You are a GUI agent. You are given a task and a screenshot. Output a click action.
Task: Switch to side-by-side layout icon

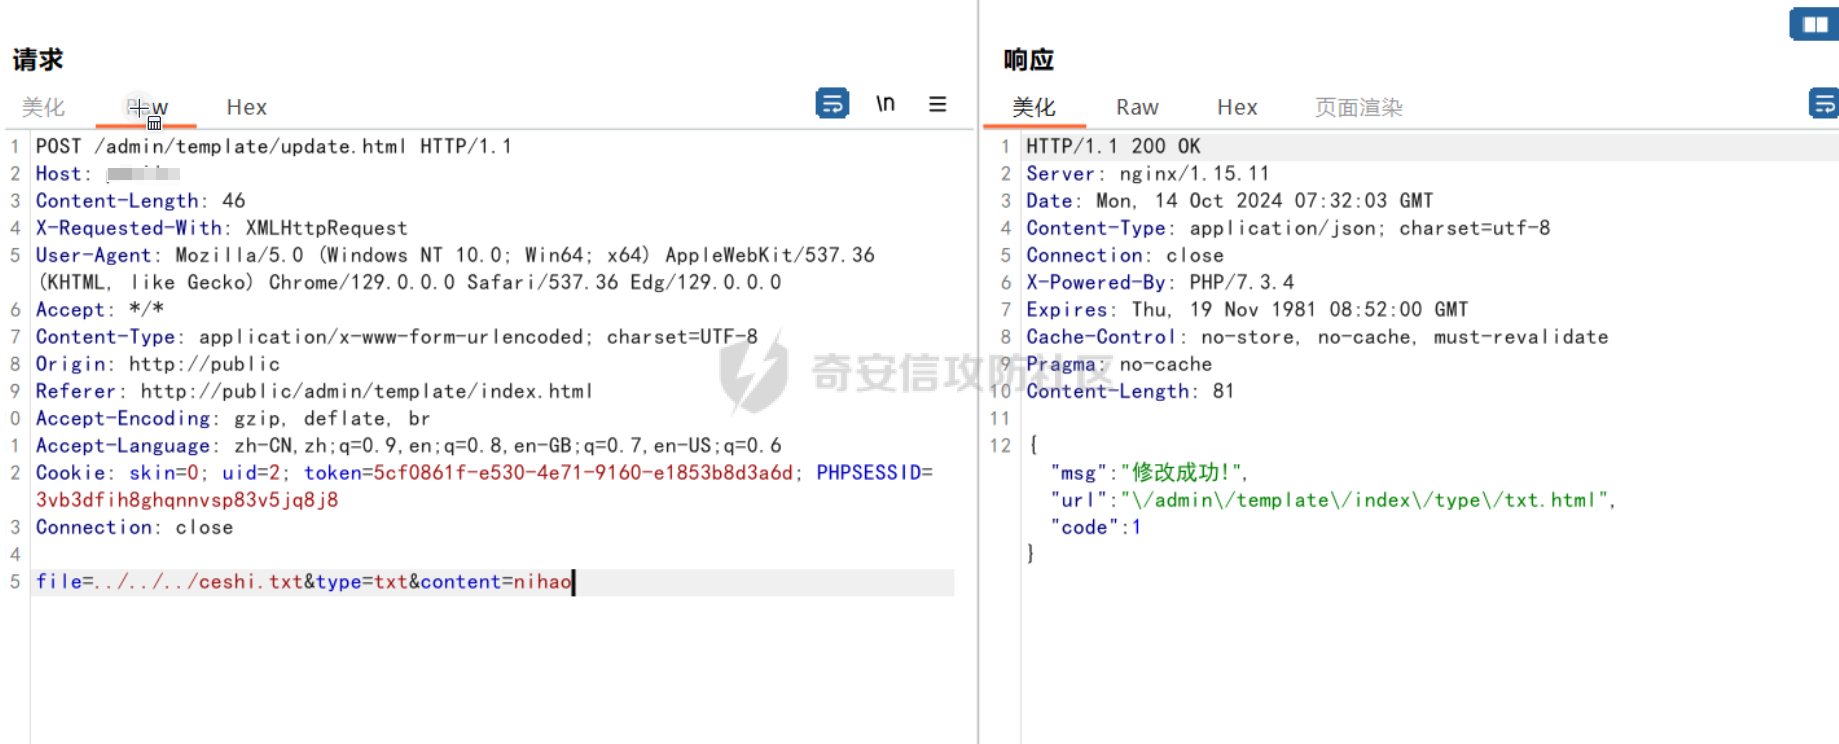(1814, 24)
